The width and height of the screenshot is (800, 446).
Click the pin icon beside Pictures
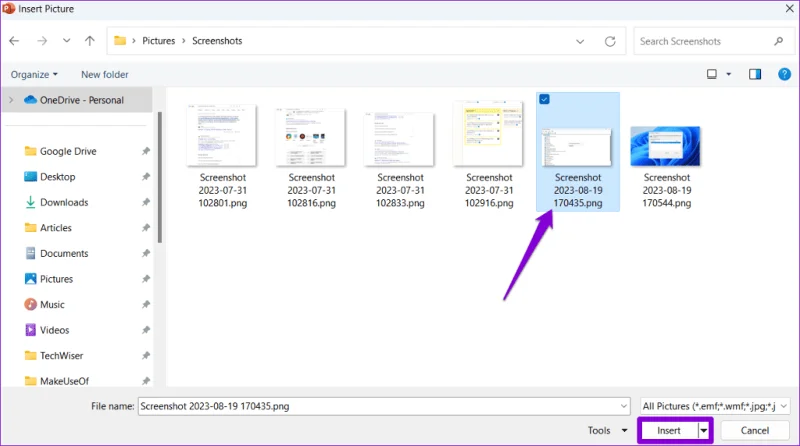146,279
